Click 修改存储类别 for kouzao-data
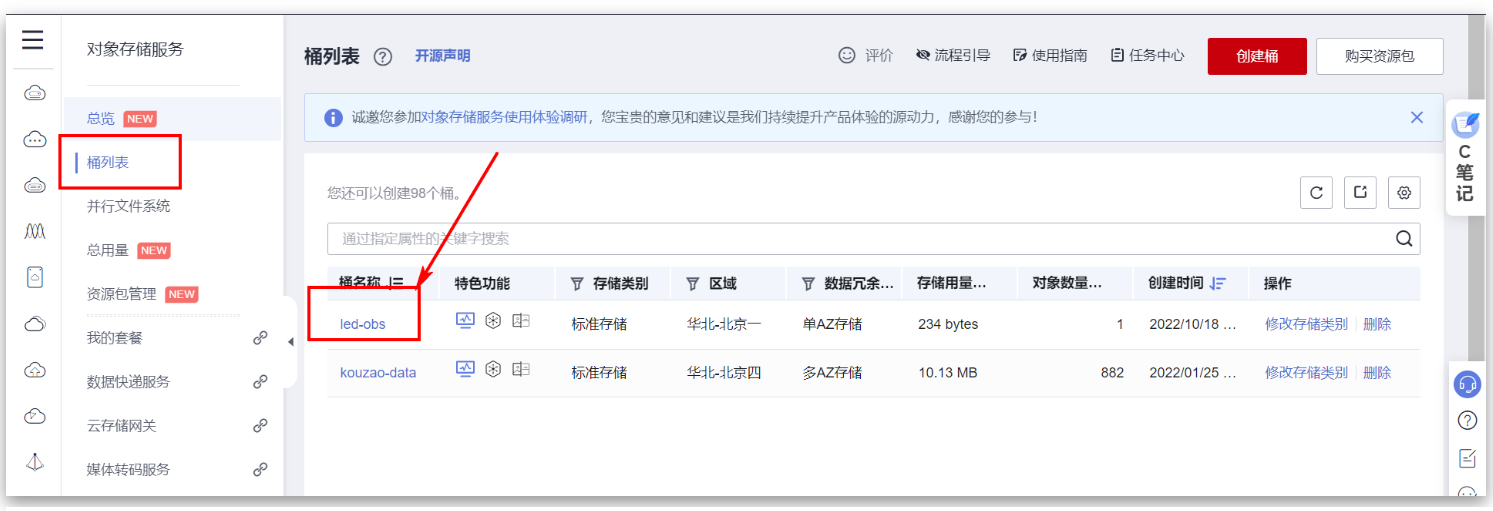Viewport: 1493px width, 511px height. point(1306,372)
